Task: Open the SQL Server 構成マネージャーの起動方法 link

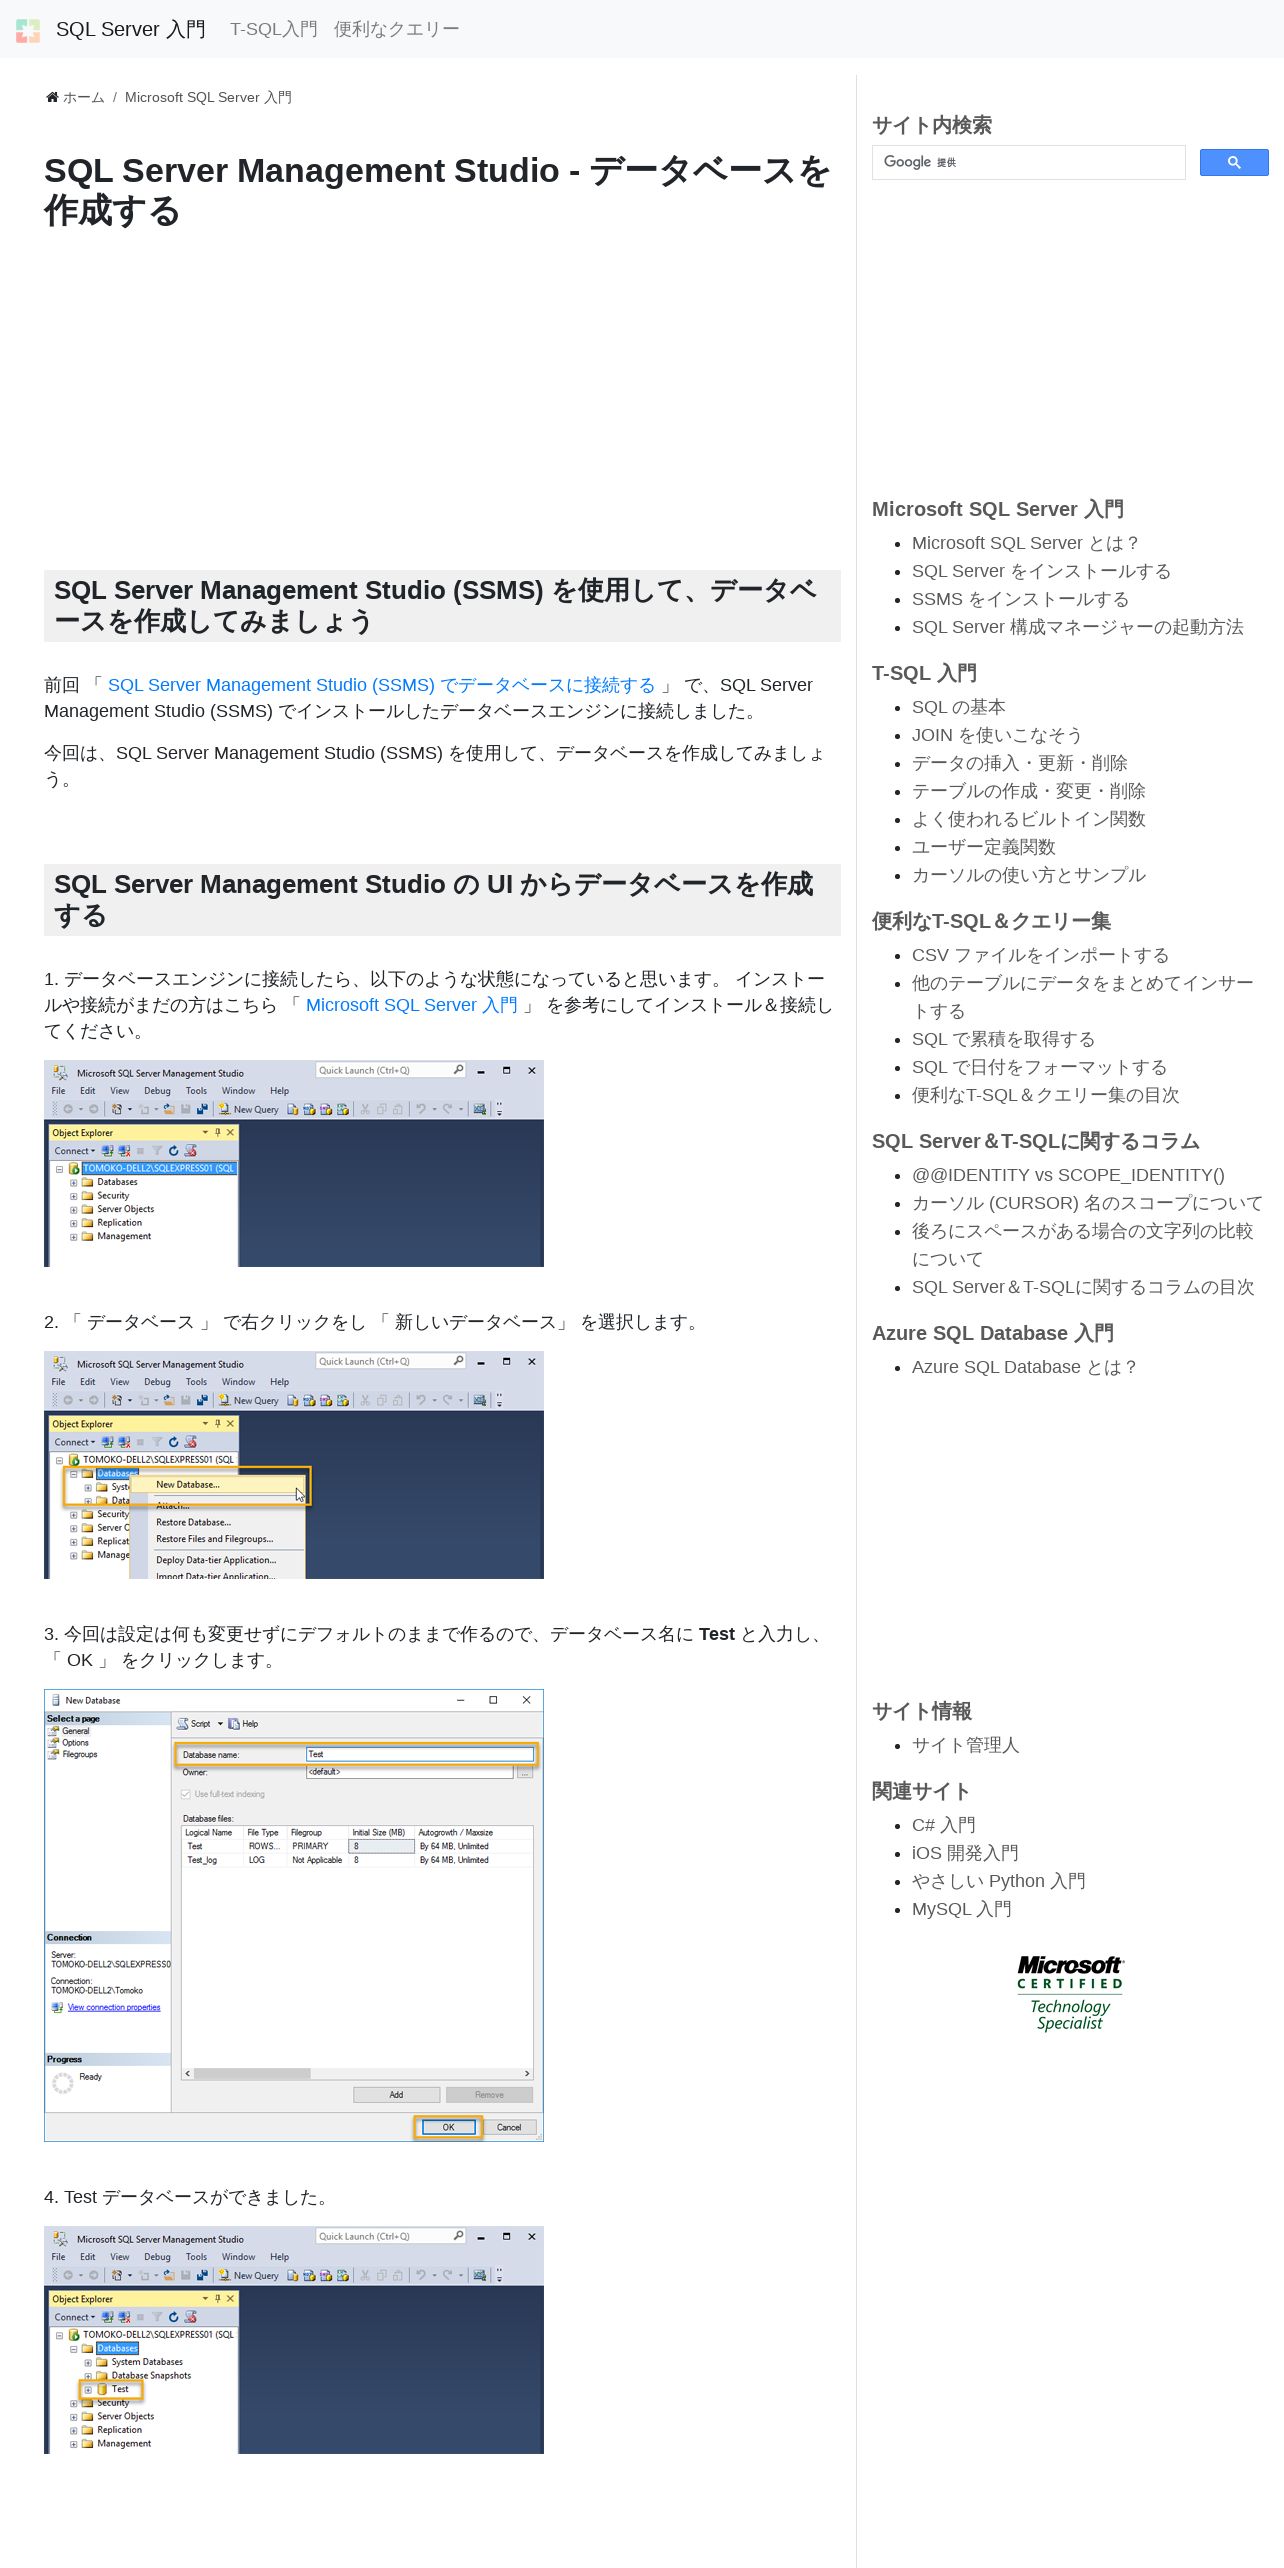Action: [x=1078, y=627]
